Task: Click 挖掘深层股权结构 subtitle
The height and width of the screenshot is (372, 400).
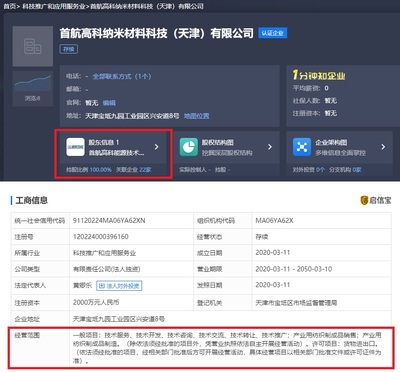Action: point(227,153)
